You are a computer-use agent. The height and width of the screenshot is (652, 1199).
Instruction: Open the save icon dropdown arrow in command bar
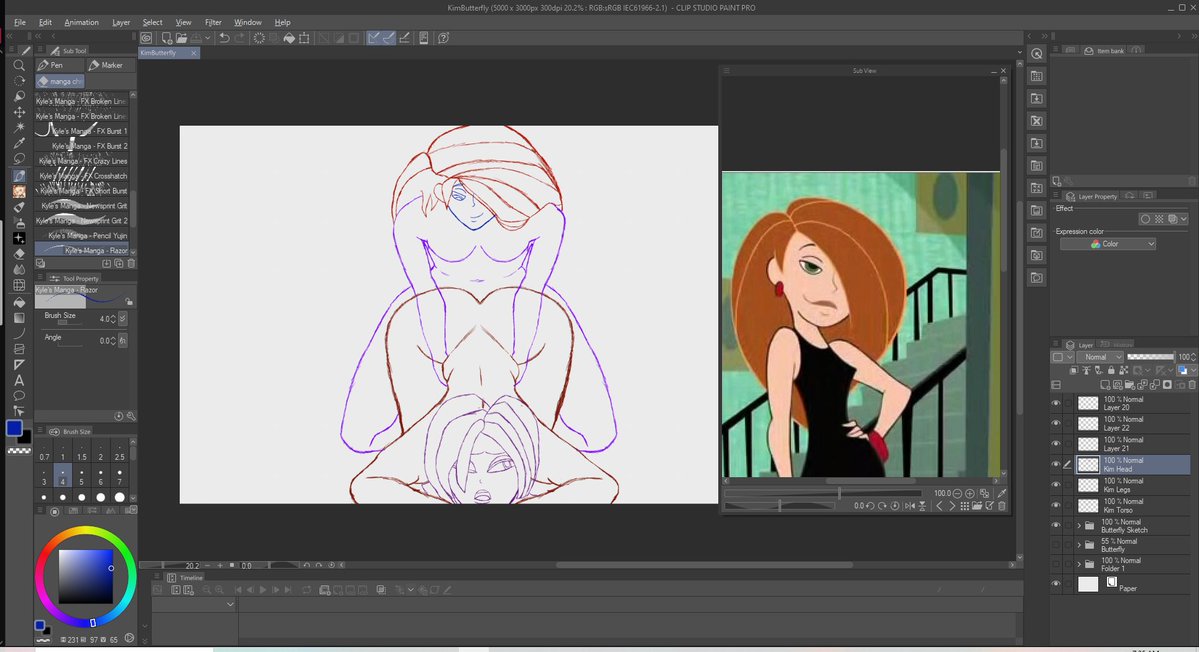[208, 37]
